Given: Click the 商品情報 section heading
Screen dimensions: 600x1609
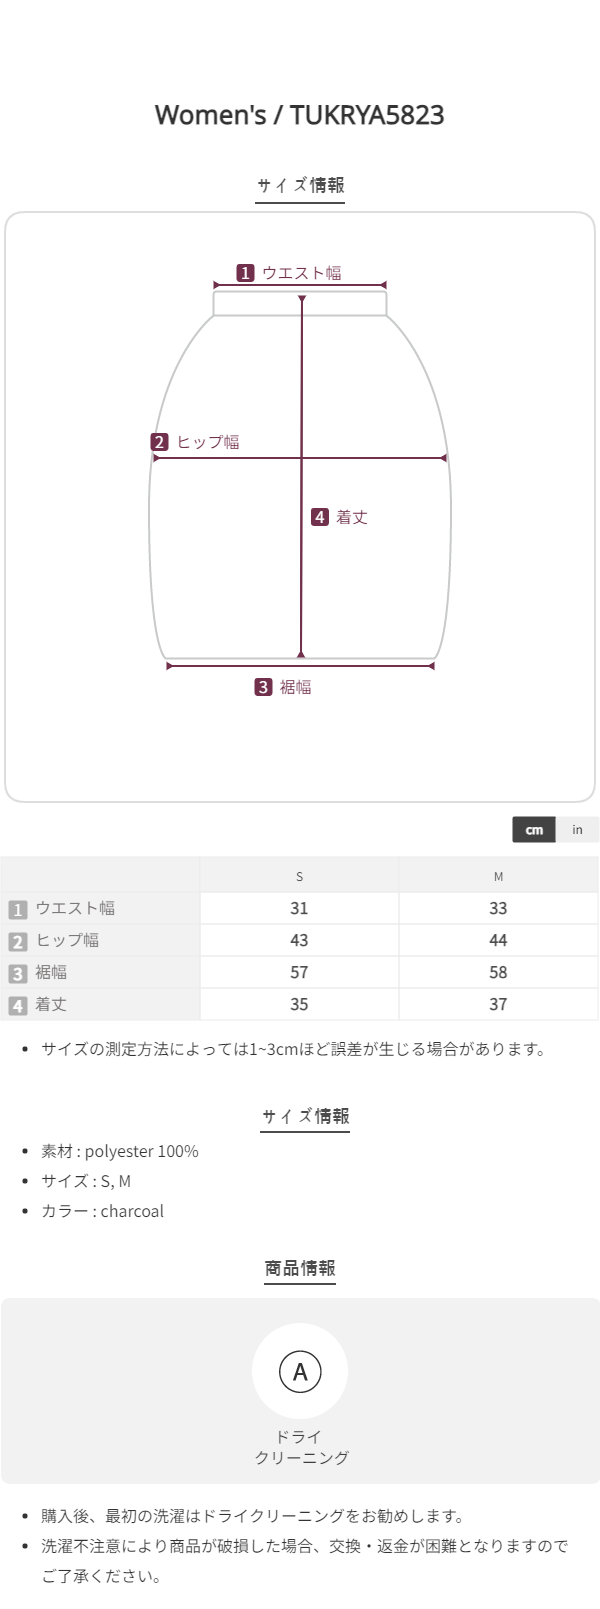Looking at the screenshot, I should coord(300,1268).
